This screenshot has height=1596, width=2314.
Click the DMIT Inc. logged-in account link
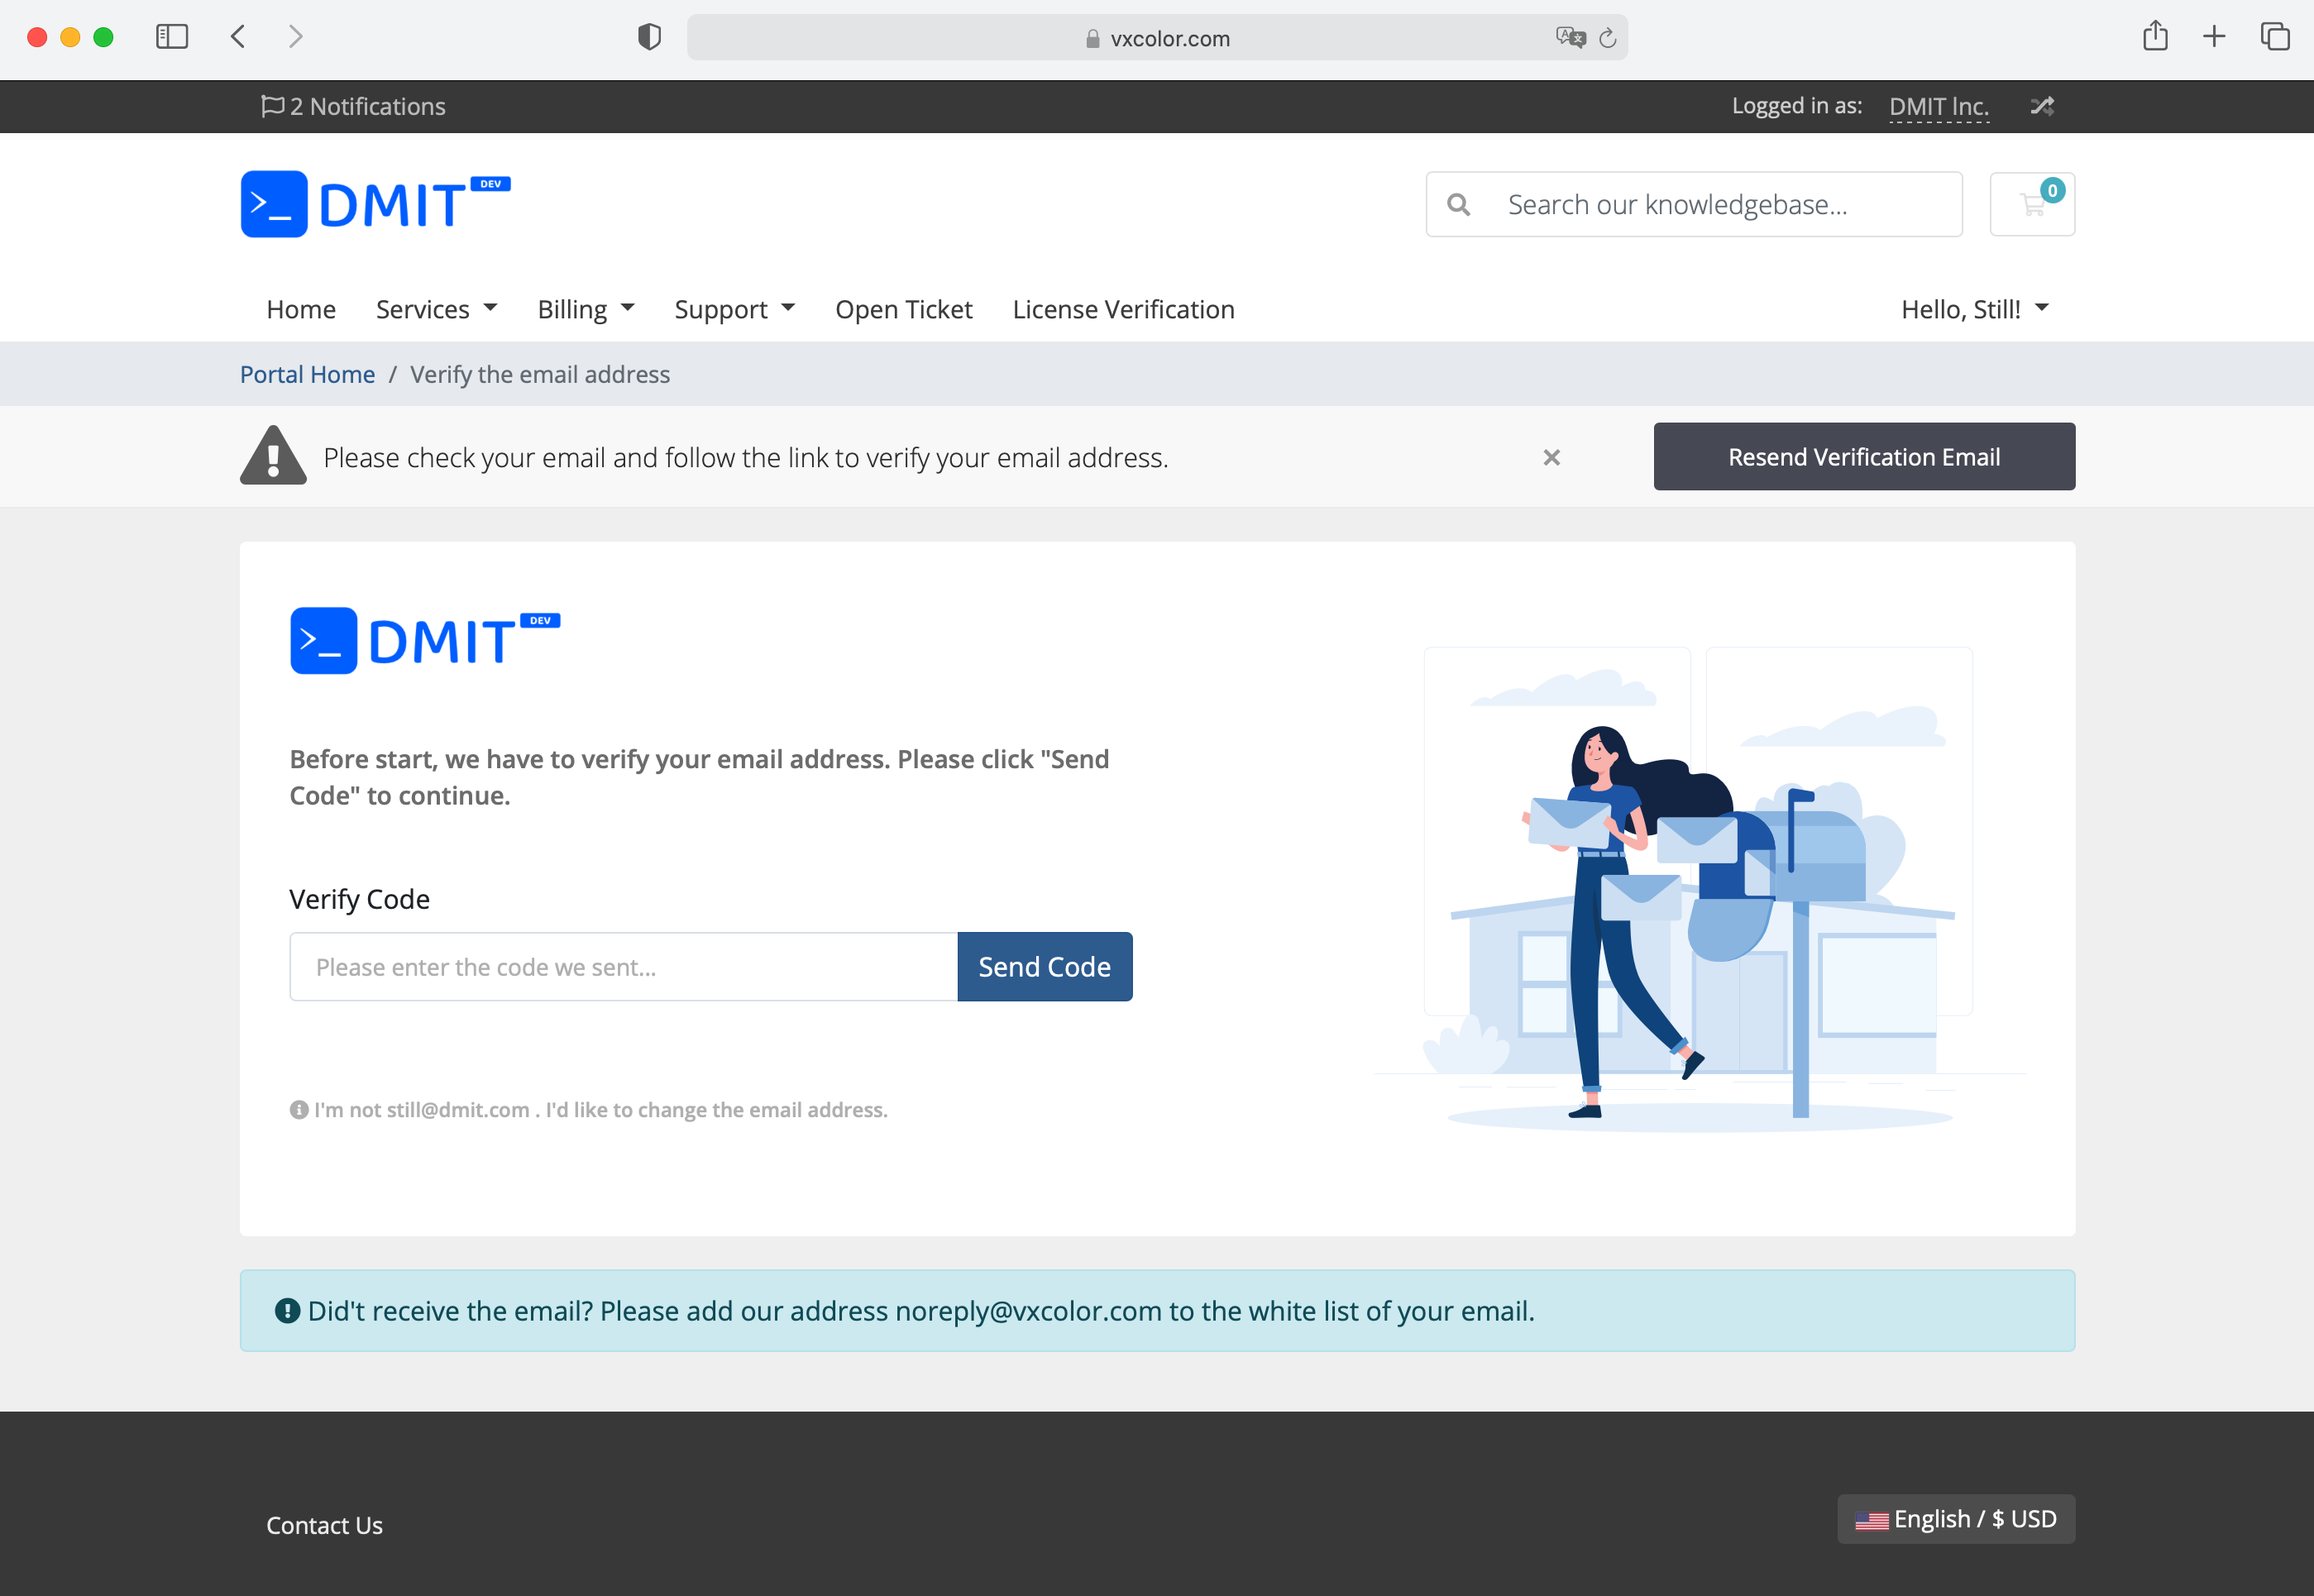pos(1938,106)
